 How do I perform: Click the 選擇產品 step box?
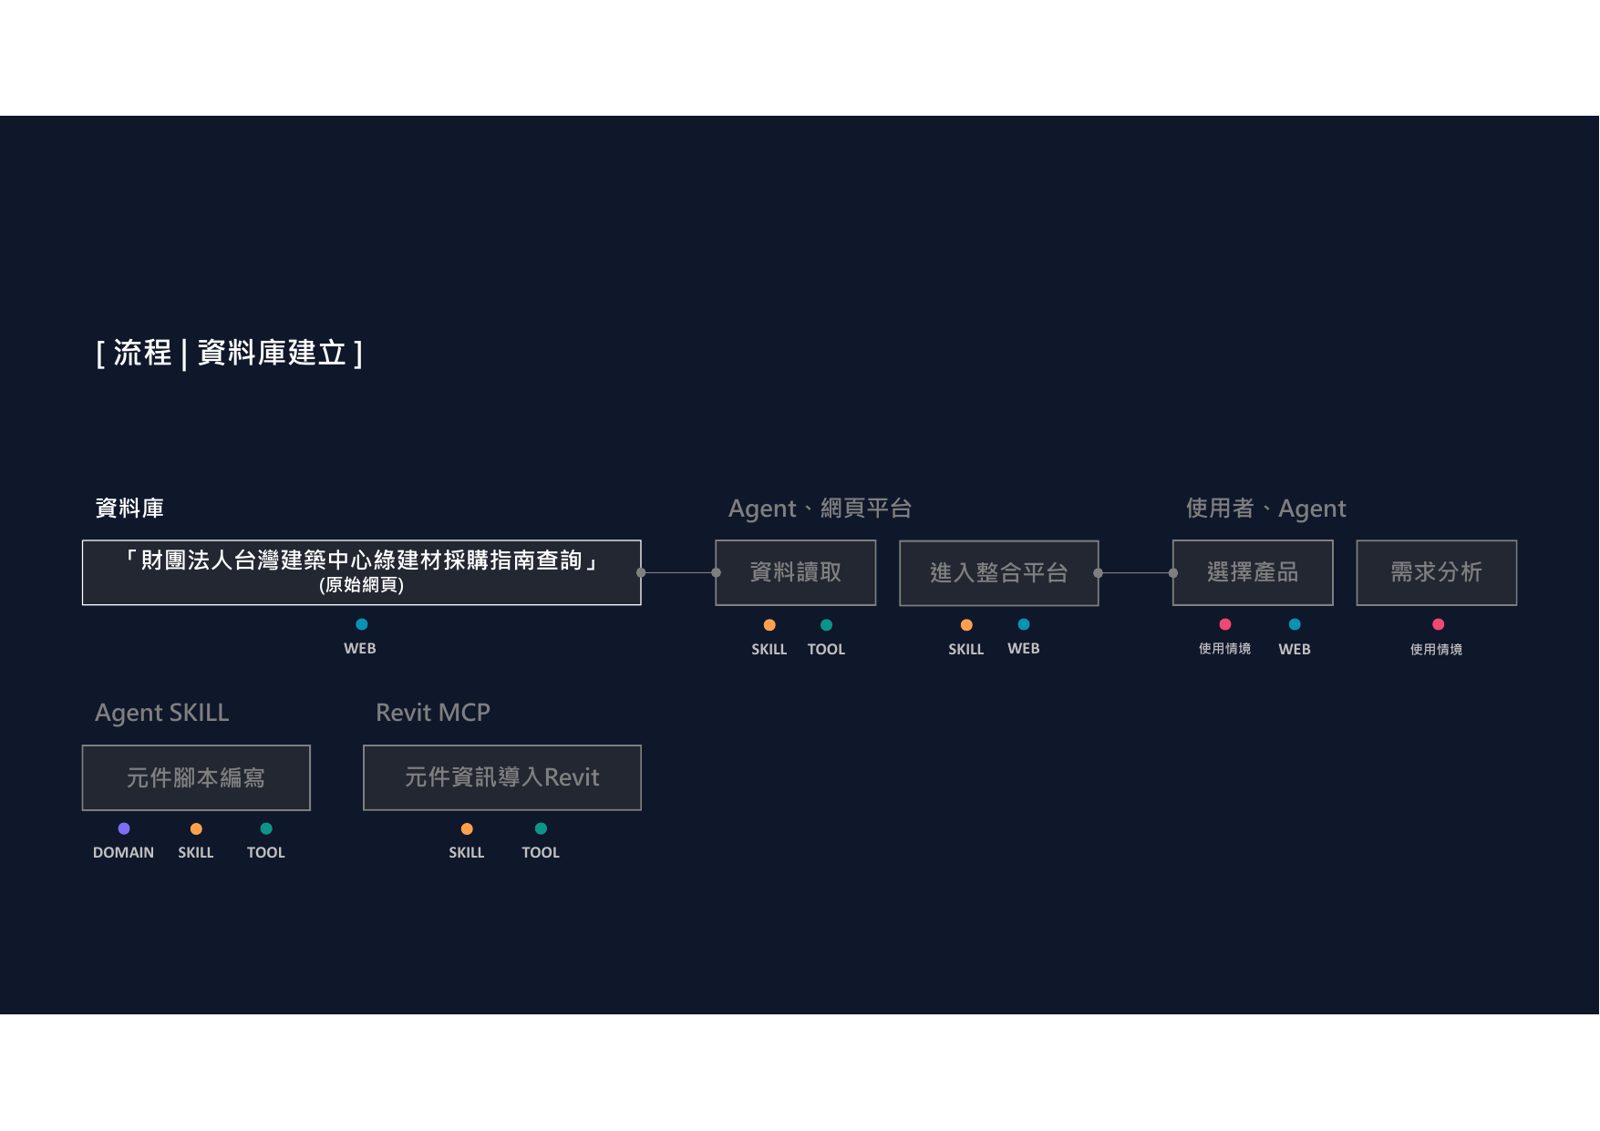(1252, 573)
